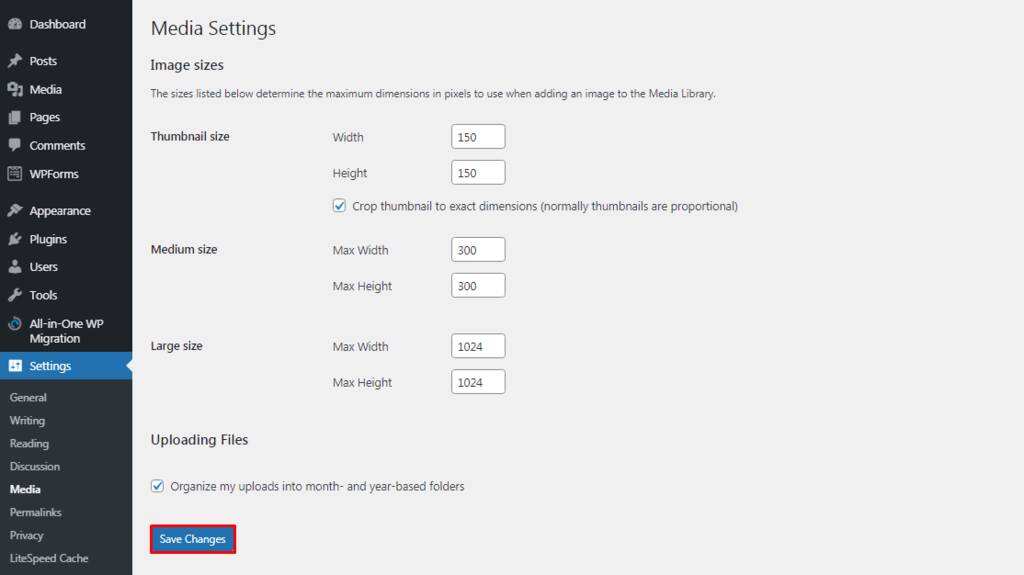Image resolution: width=1024 pixels, height=575 pixels.
Task: Toggle Organize uploads into month/year folders
Action: pos(157,486)
